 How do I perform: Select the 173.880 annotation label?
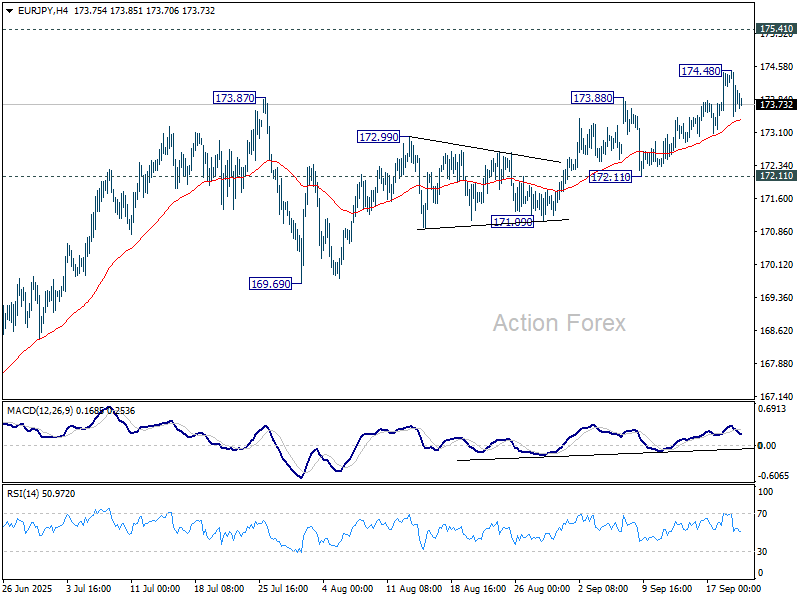[x=592, y=99]
